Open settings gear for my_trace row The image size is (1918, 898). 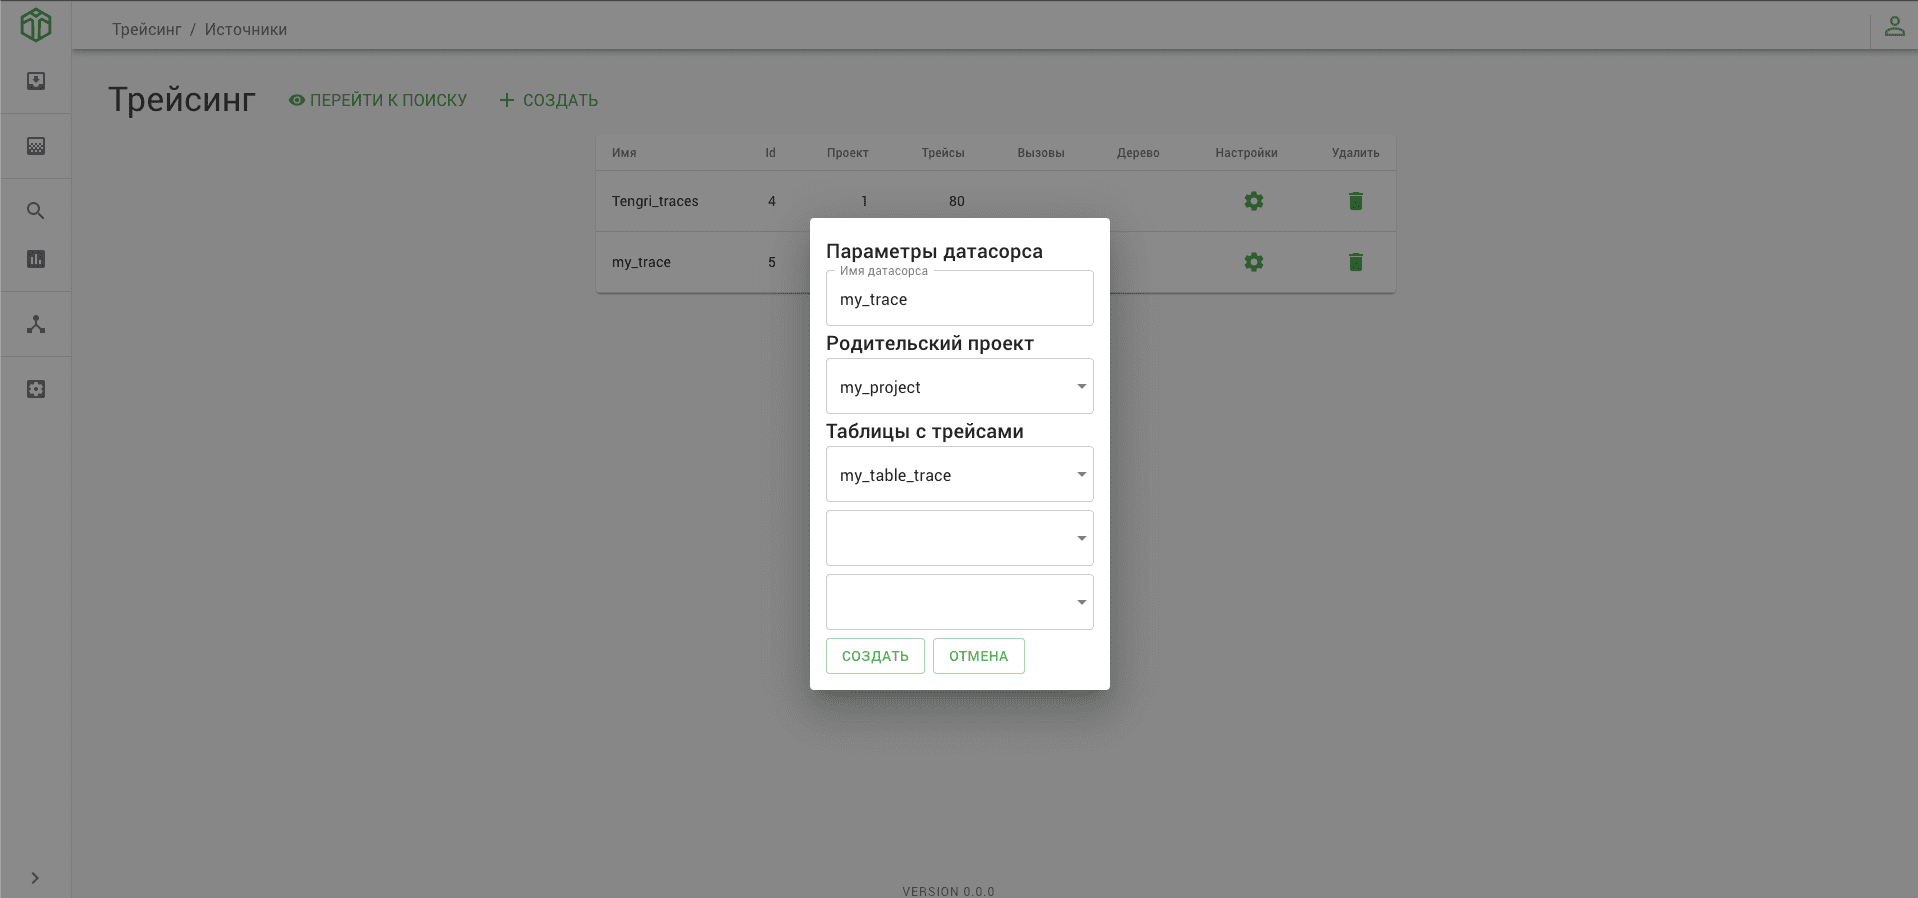(x=1253, y=262)
